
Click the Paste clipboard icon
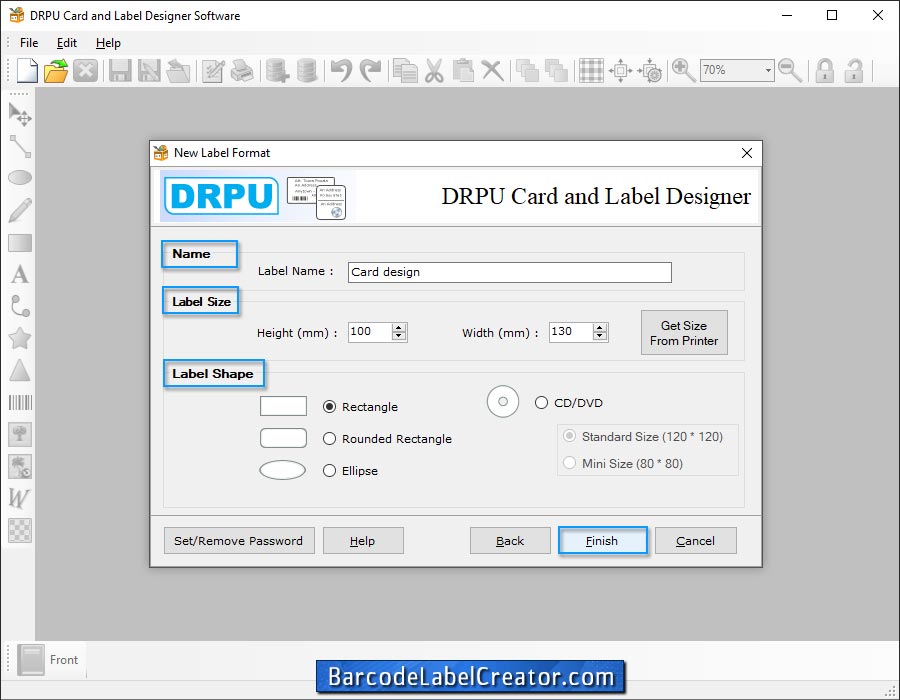(x=463, y=71)
